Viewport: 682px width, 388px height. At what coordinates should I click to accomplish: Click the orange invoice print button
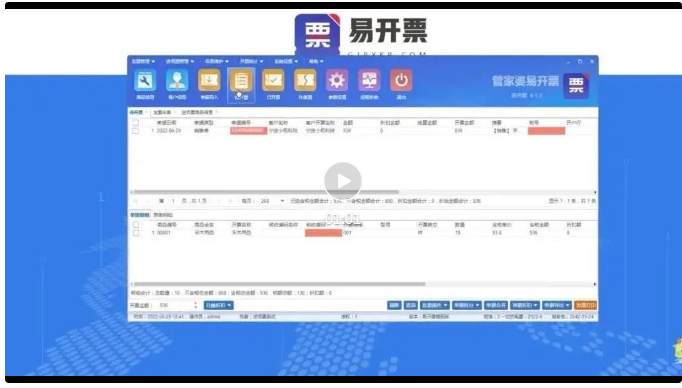click(585, 305)
